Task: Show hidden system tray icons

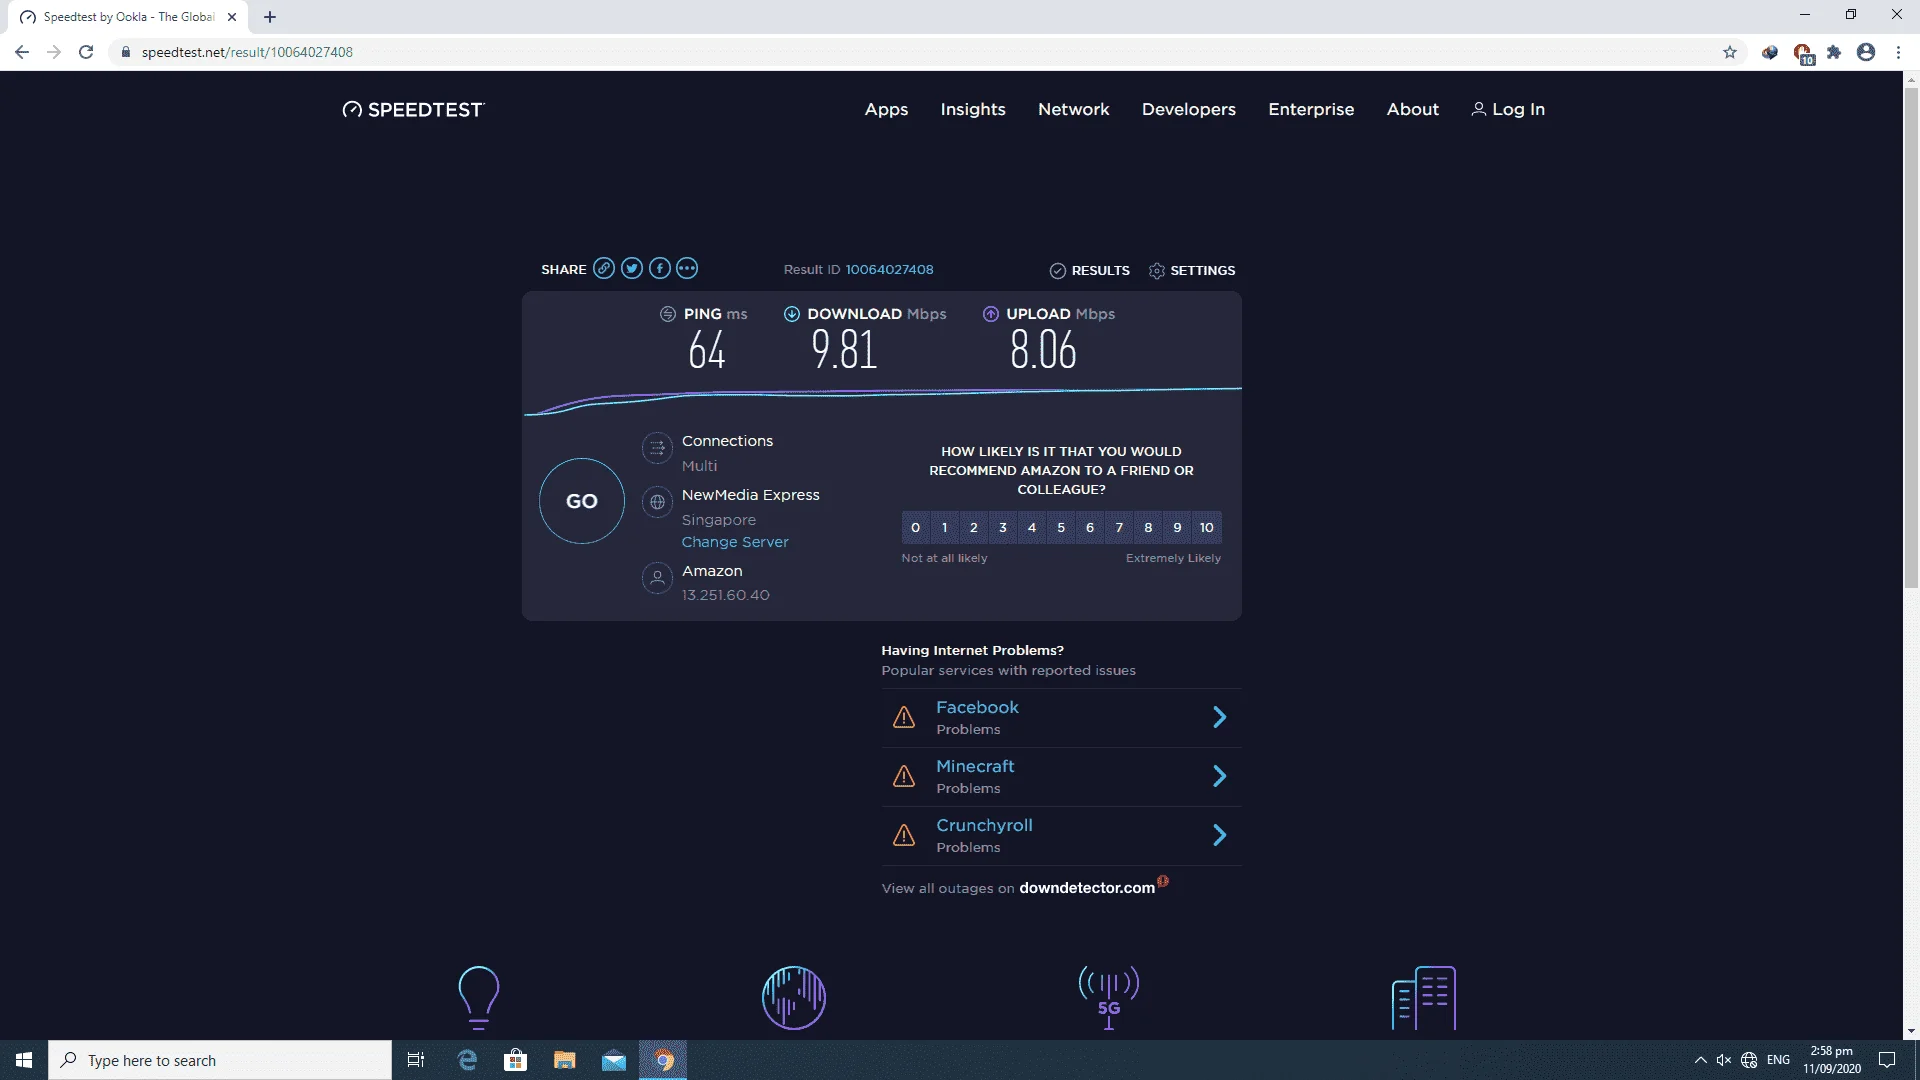Action: [1700, 1060]
